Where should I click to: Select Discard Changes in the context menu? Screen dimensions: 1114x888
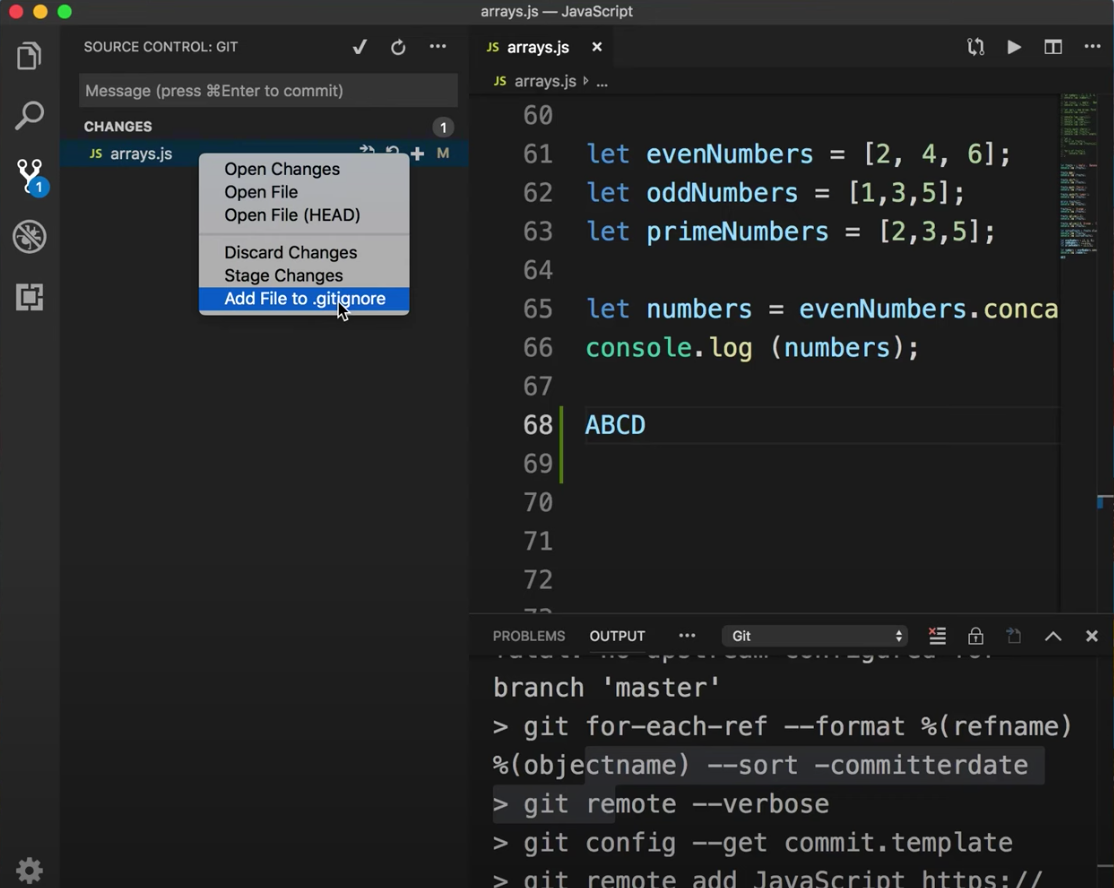290,252
